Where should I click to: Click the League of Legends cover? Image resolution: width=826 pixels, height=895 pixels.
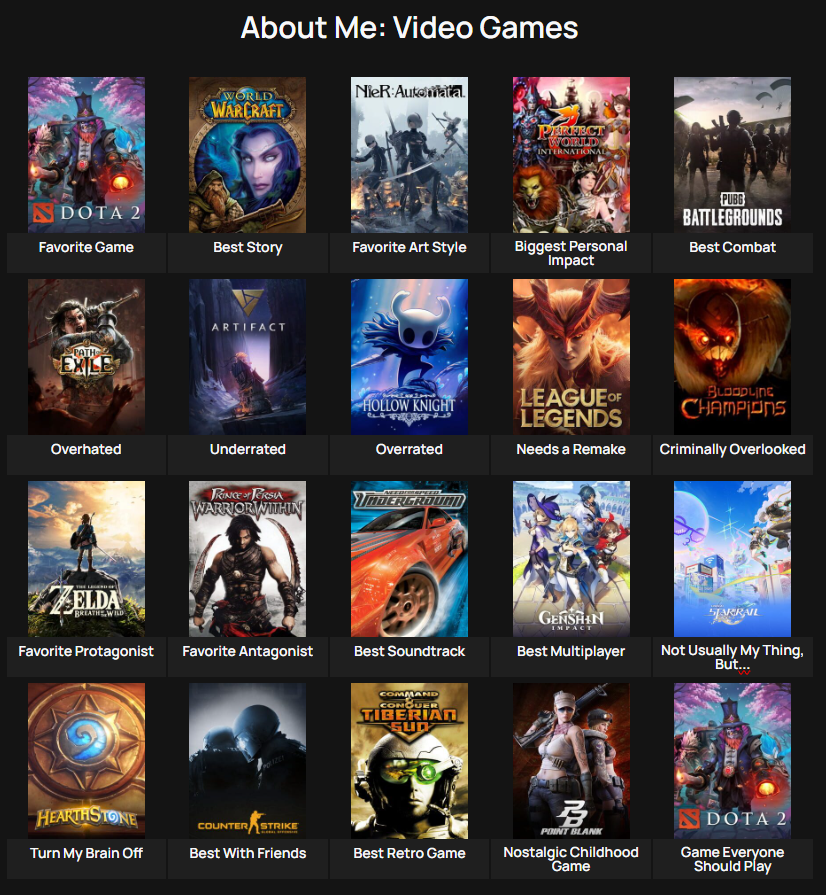(571, 357)
